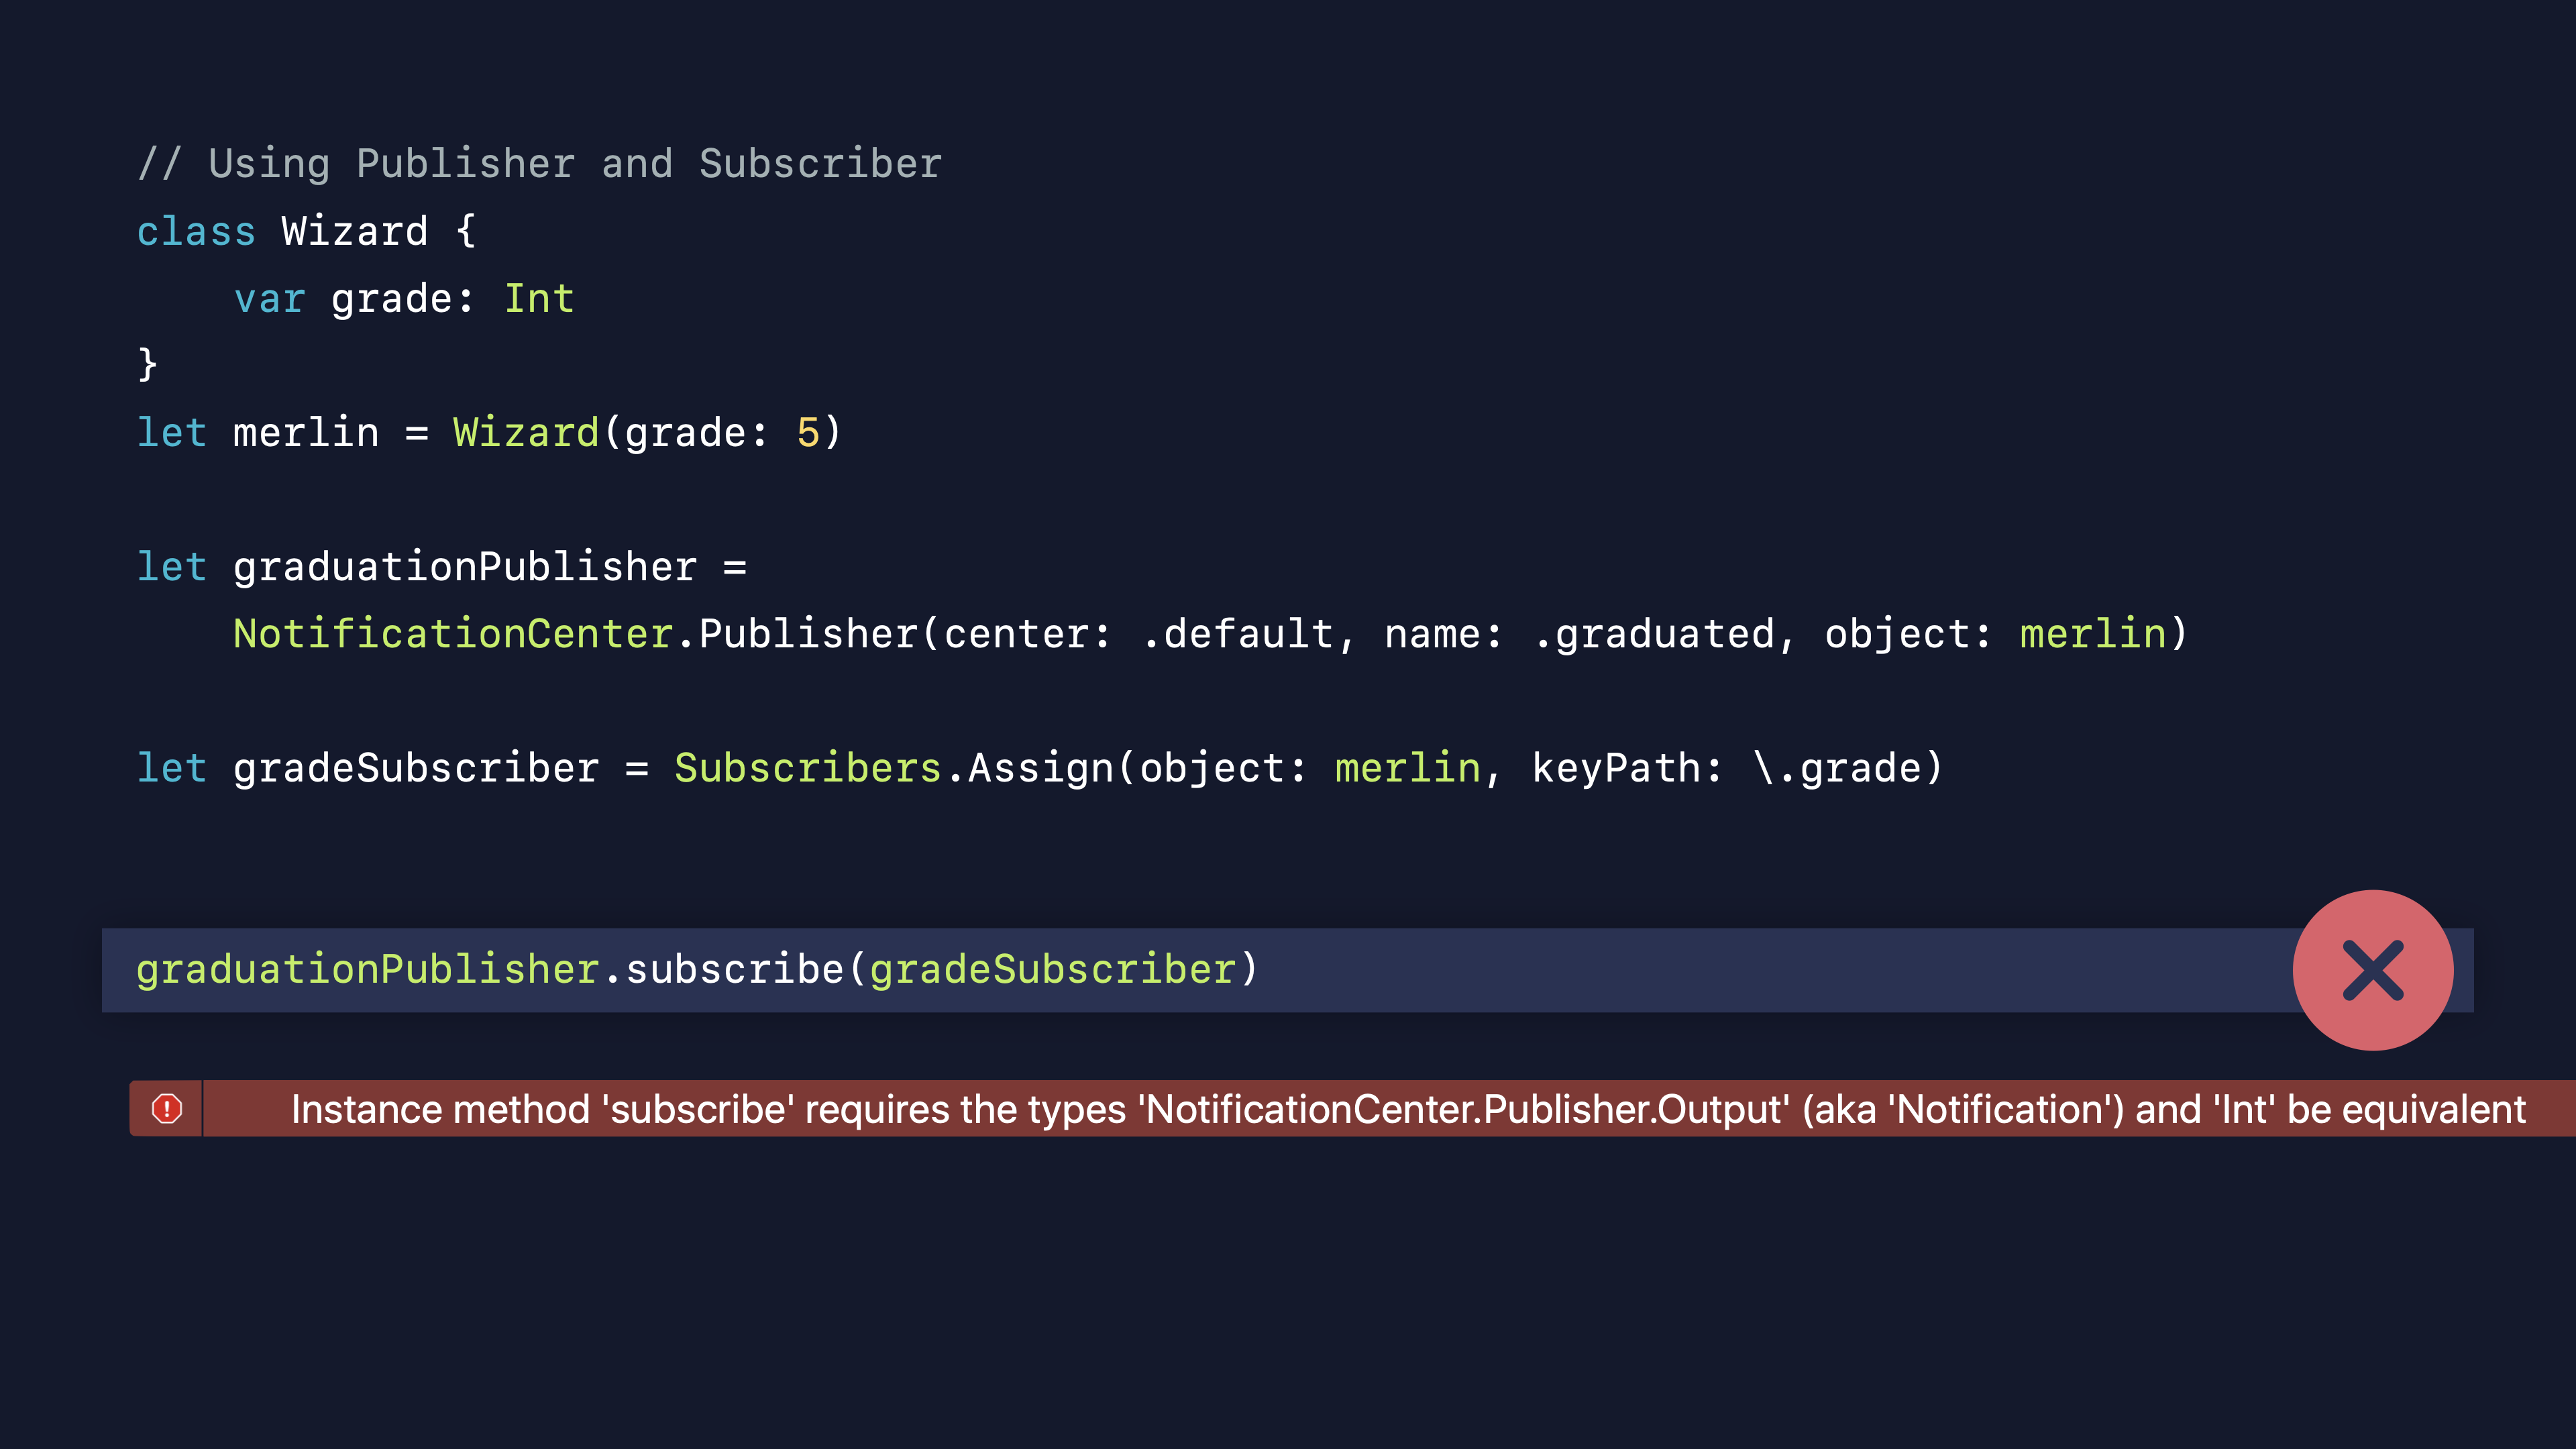The width and height of the screenshot is (2576, 1449).
Task: Click 'gradeSubscriber' in its let declaration
Action: click(416, 767)
